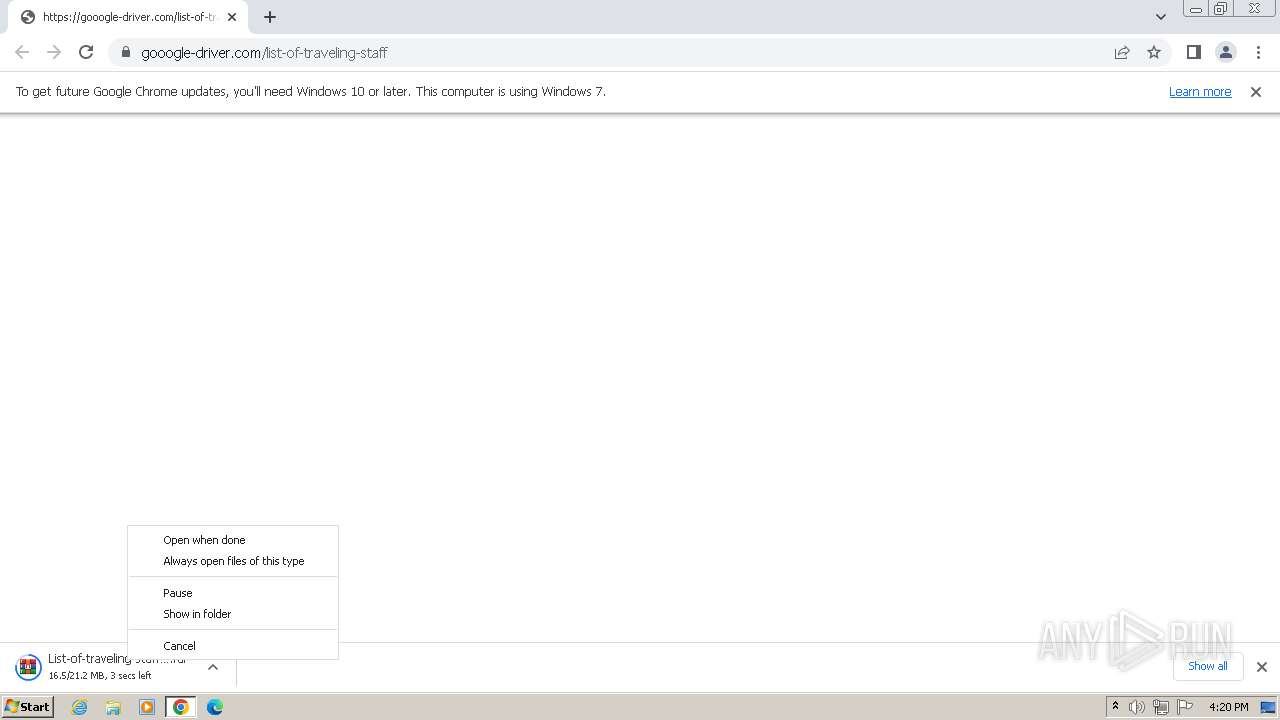
Task: Click the Show all downloads button
Action: pos(1207,666)
